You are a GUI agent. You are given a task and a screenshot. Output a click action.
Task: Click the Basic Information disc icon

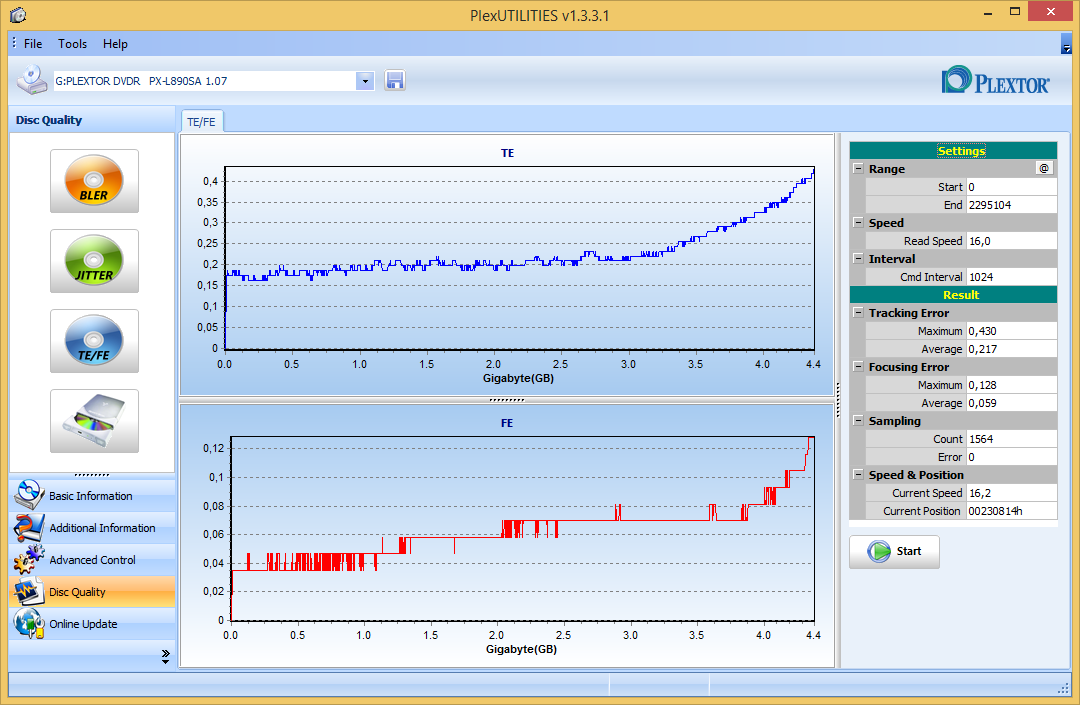28,495
